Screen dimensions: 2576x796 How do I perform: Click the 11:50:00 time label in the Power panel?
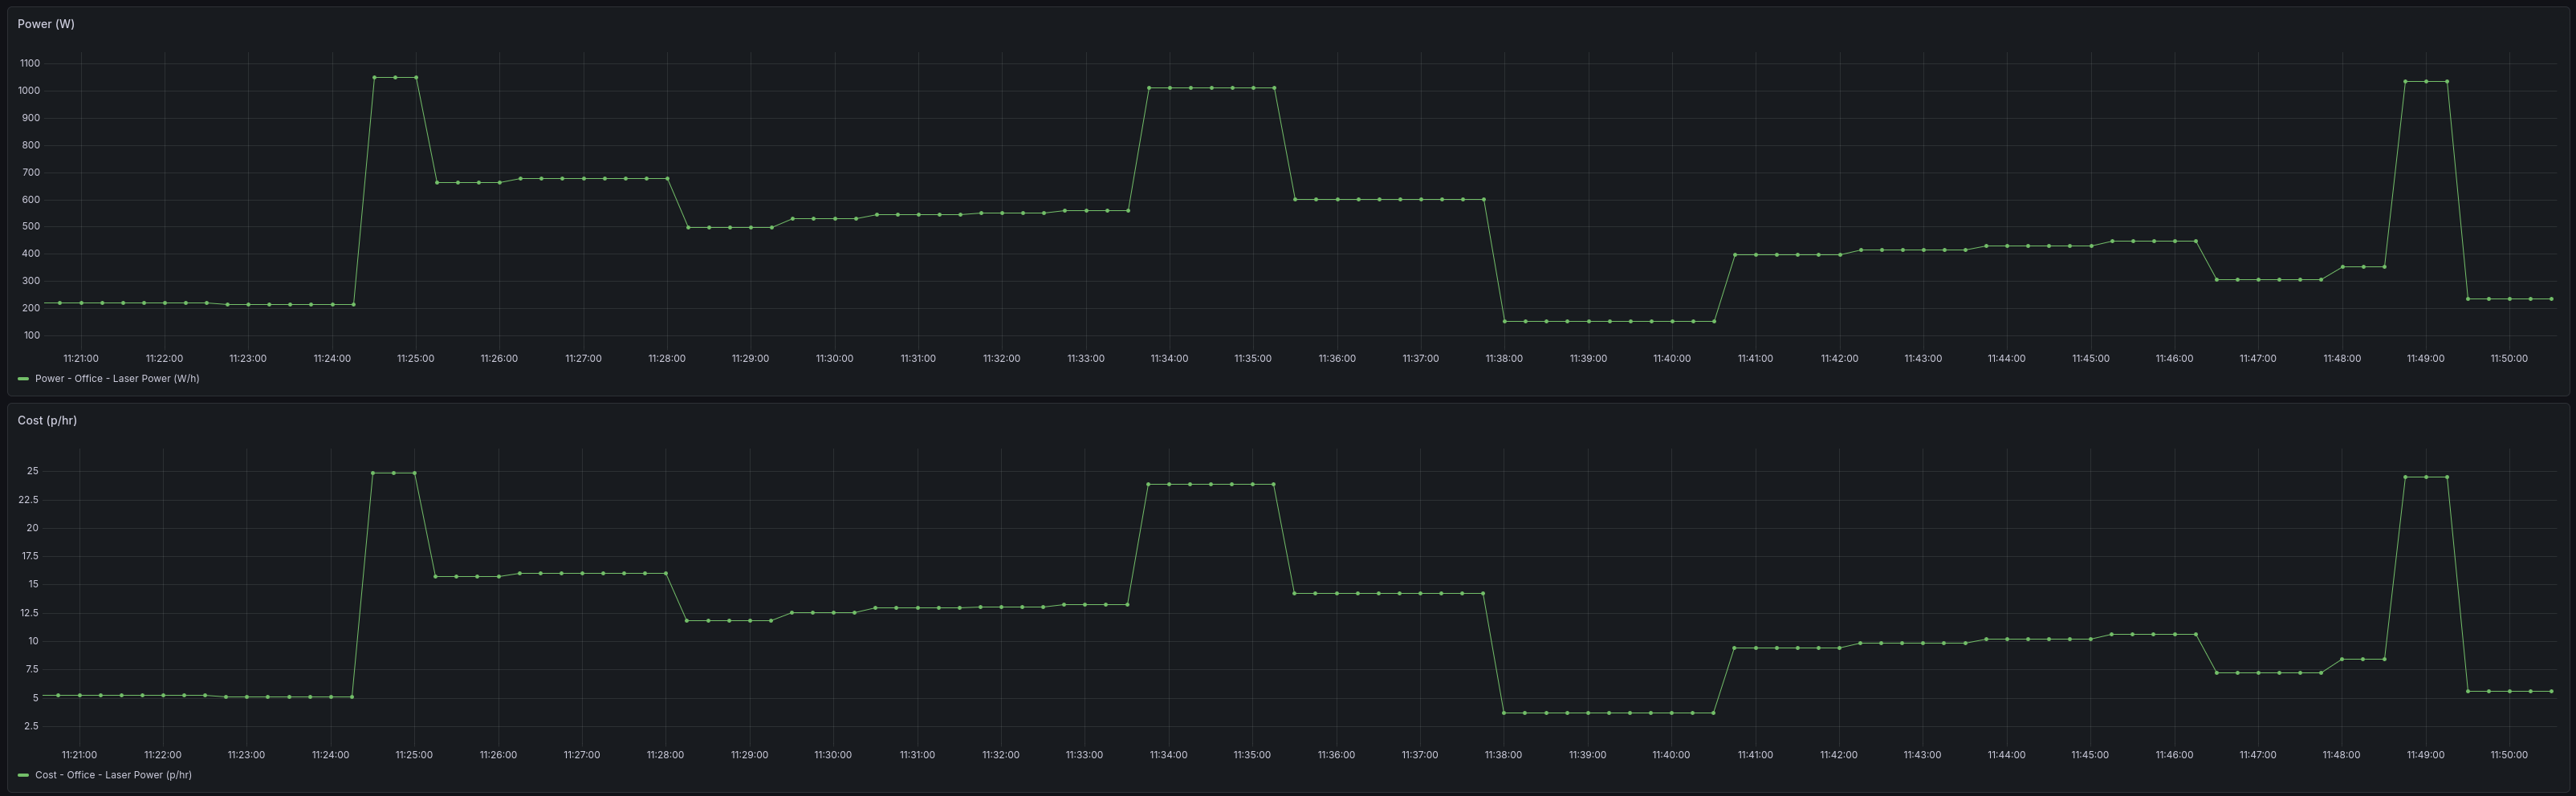click(2509, 359)
